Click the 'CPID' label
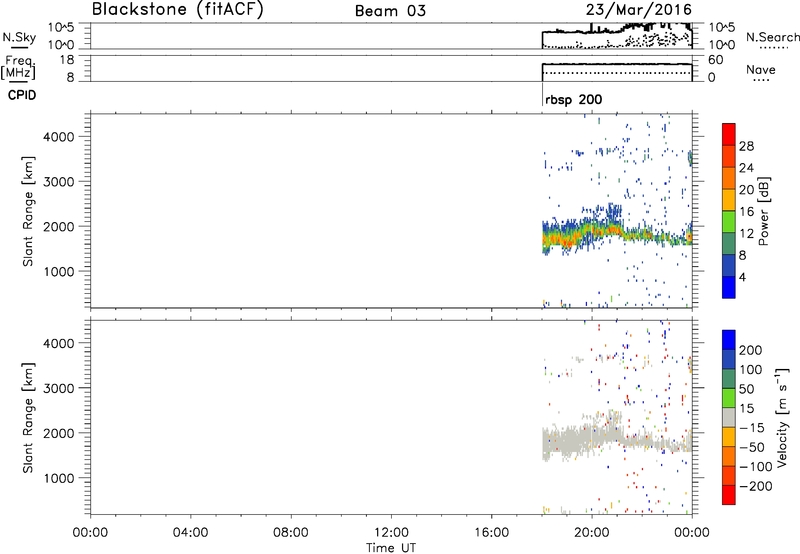This screenshot has height=554, width=800. click(22, 95)
